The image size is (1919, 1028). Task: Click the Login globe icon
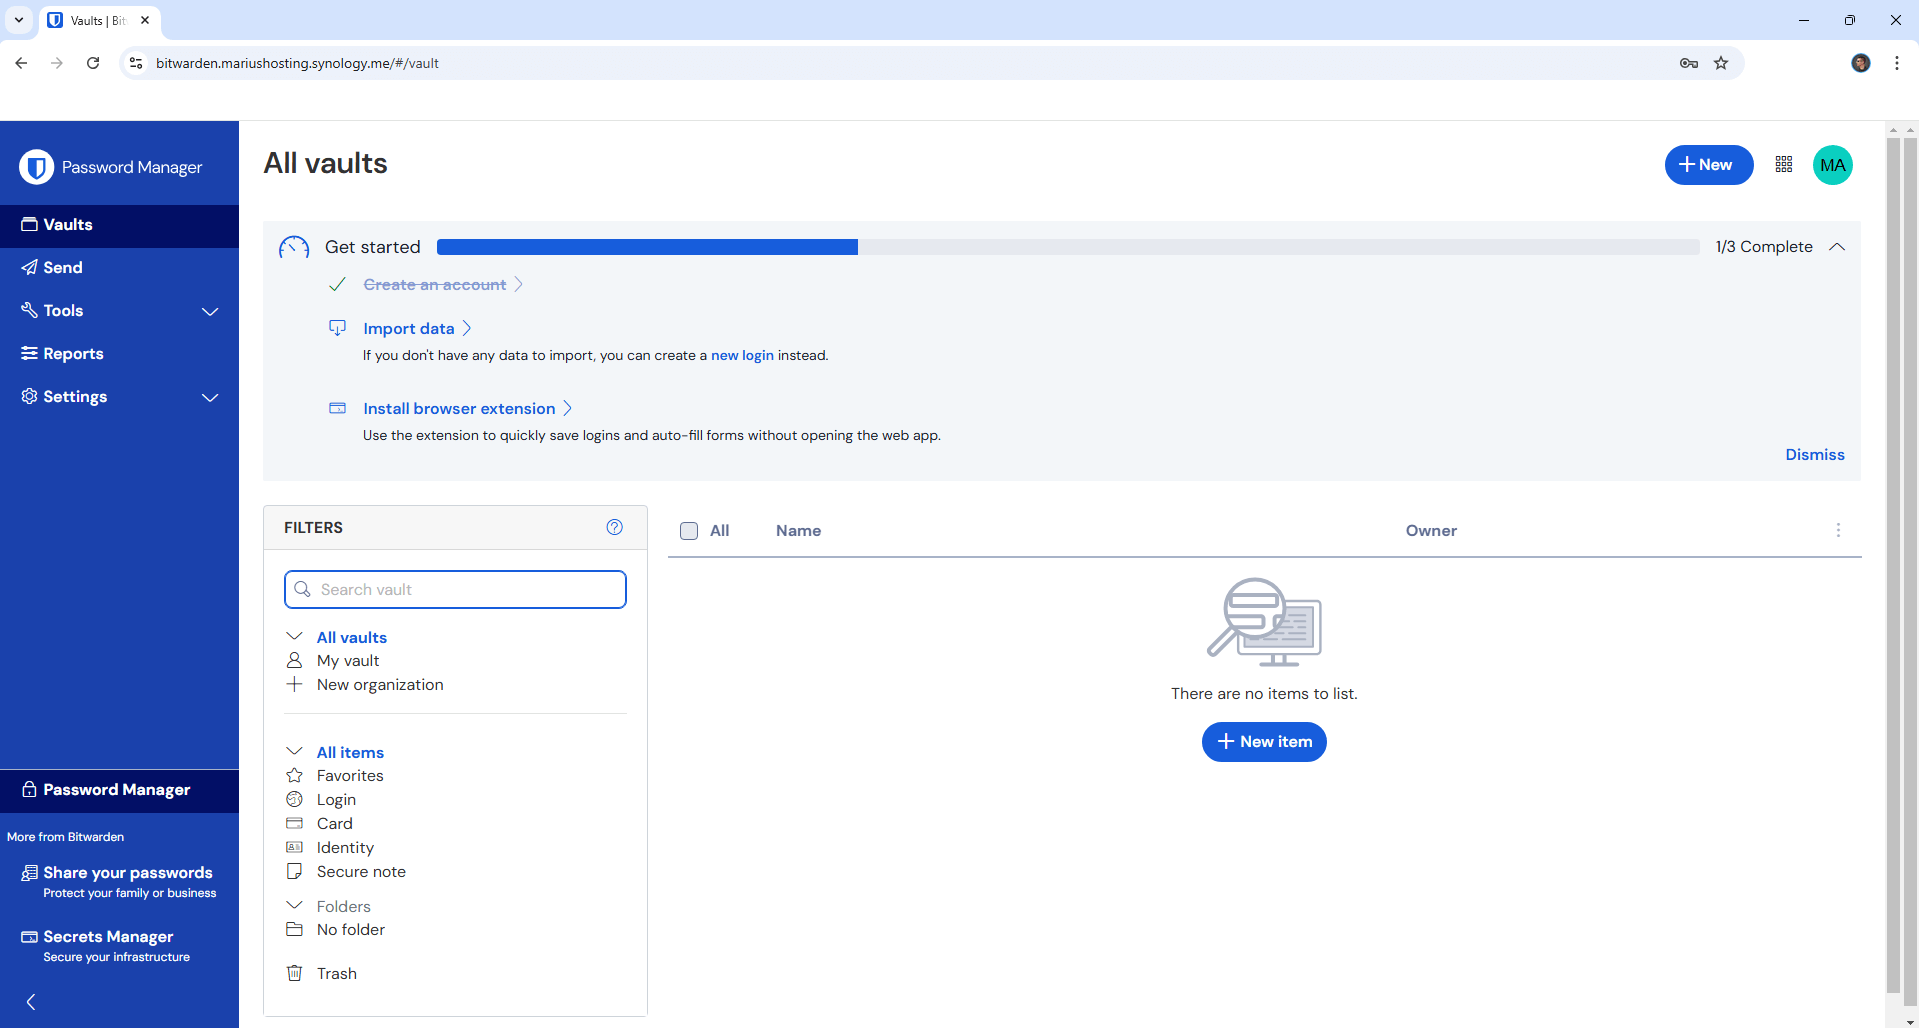[294, 799]
